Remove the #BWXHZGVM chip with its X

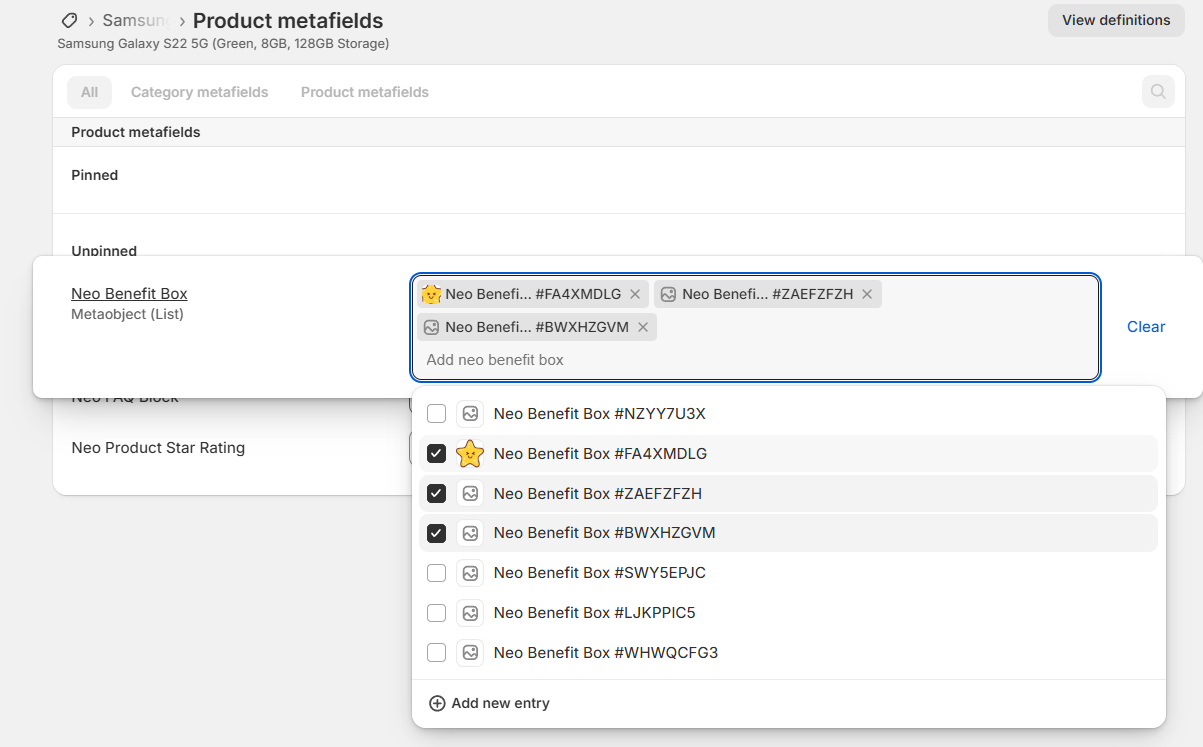click(643, 327)
